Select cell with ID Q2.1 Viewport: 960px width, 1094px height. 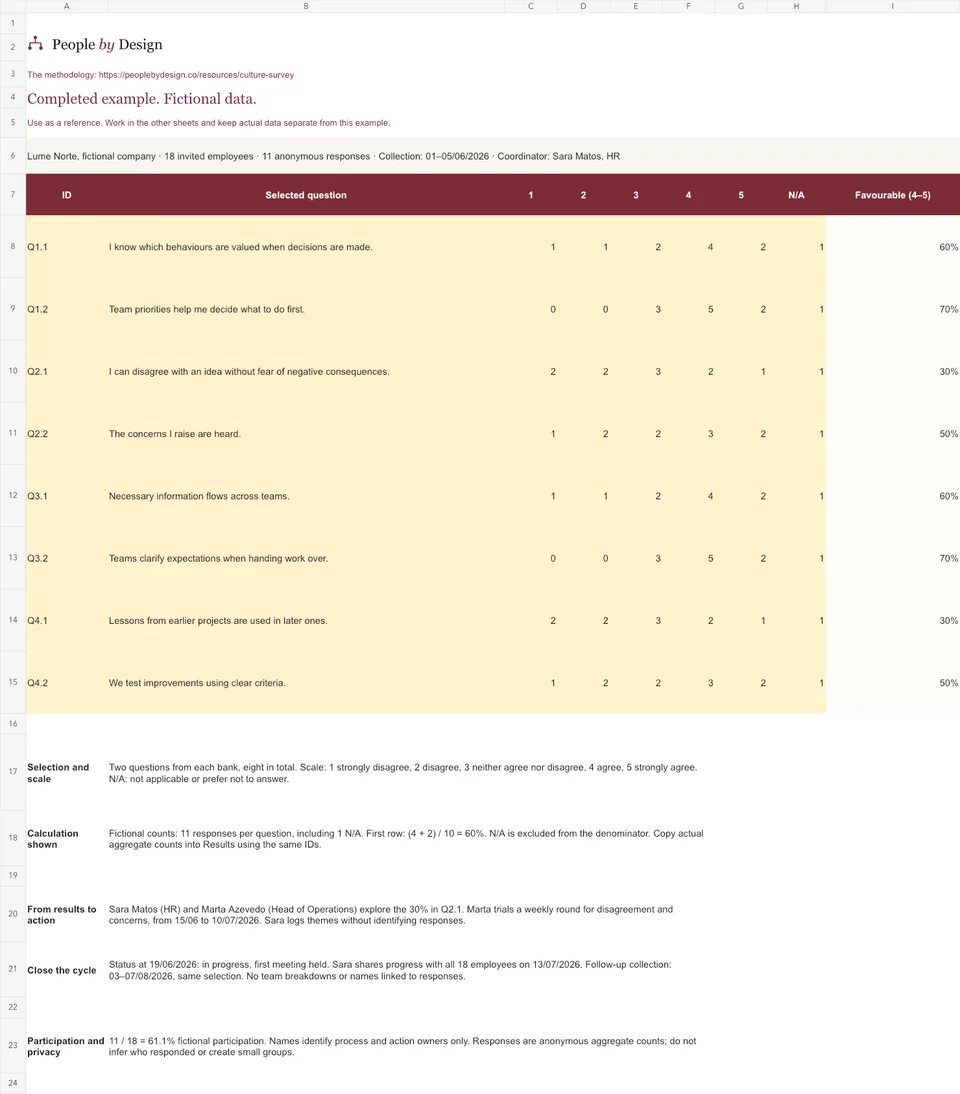[66, 371]
